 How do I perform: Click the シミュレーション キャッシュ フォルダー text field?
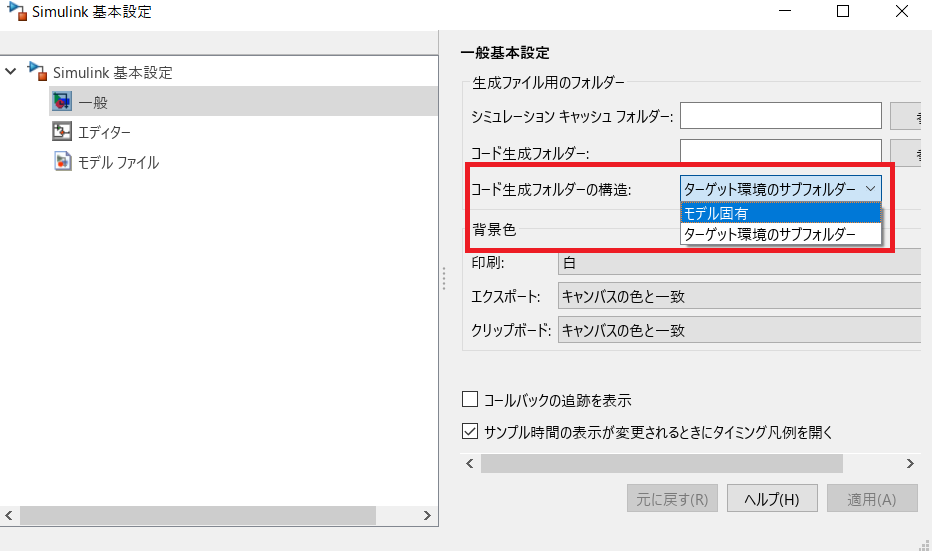[780, 116]
